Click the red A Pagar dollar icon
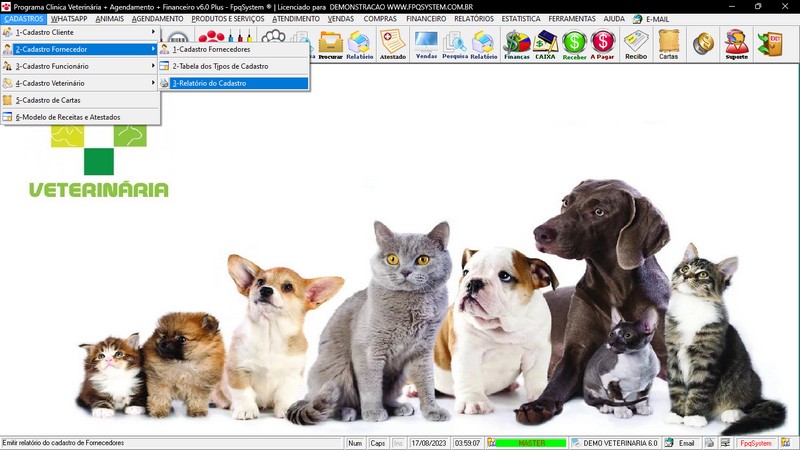 click(603, 45)
